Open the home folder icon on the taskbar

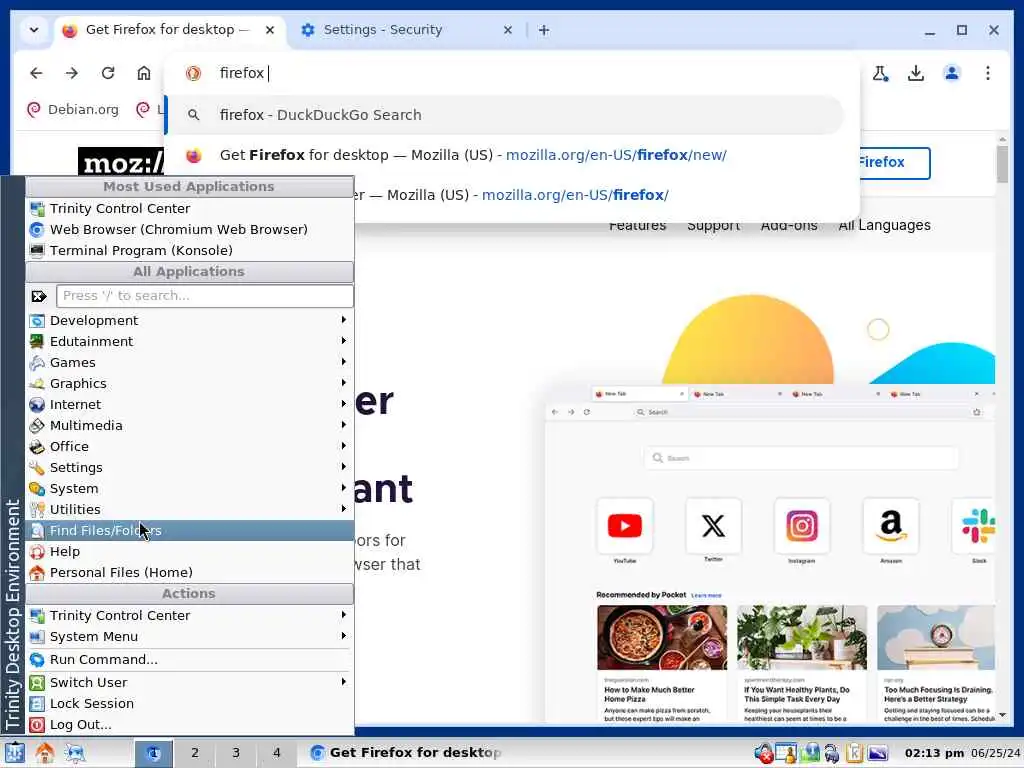45,753
